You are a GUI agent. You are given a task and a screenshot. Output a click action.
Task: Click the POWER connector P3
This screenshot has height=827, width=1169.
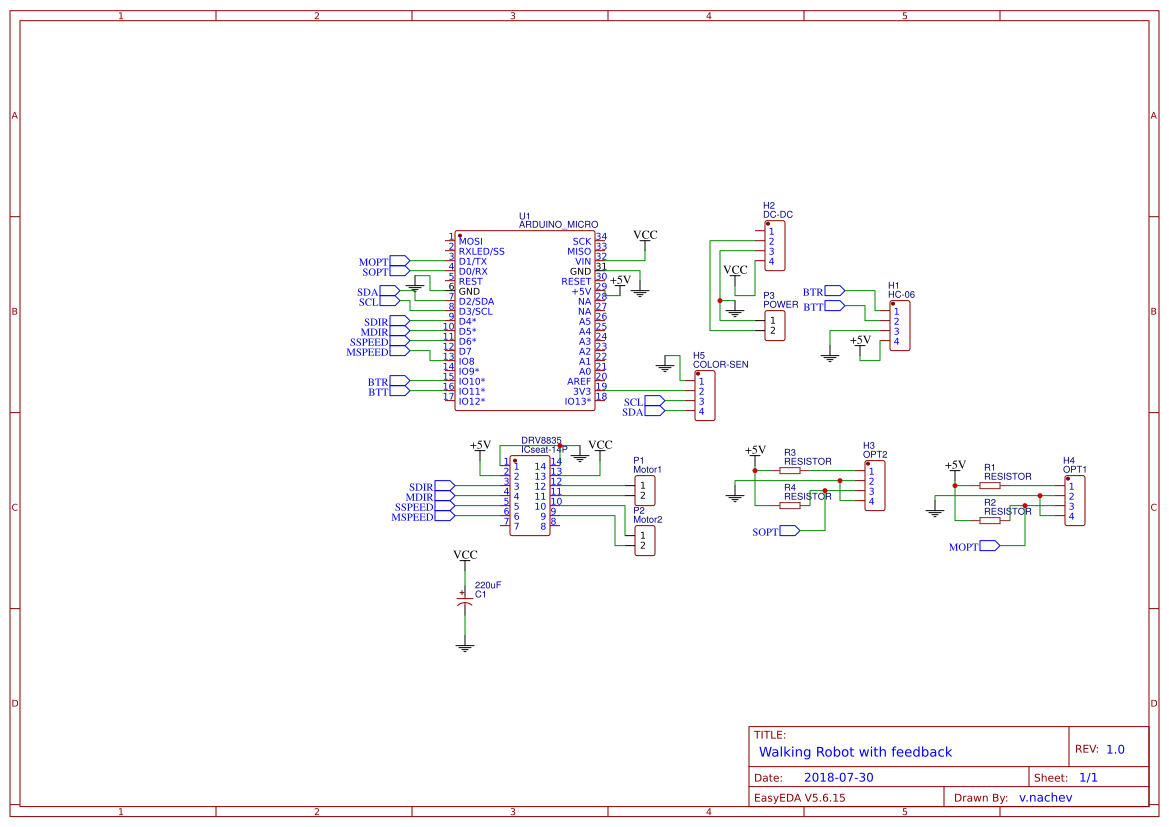(773, 324)
